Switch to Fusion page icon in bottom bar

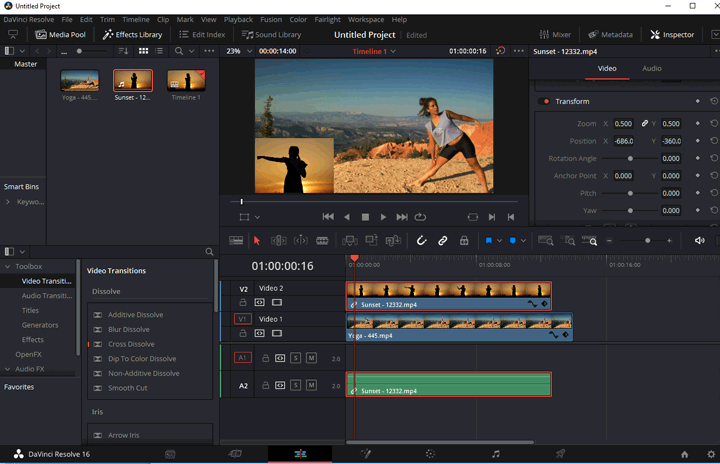pos(365,454)
